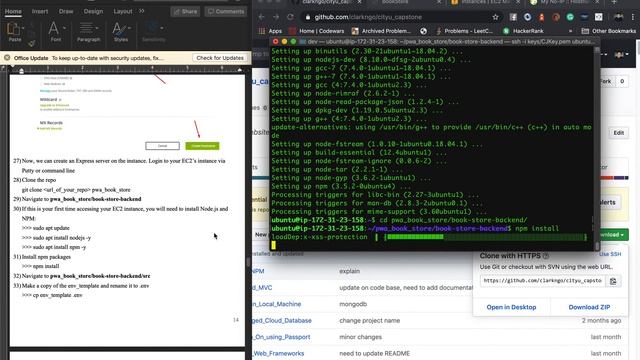Open GitHub user avatar menu
Viewport: 640px width, 360px height.
[x=621, y=54]
